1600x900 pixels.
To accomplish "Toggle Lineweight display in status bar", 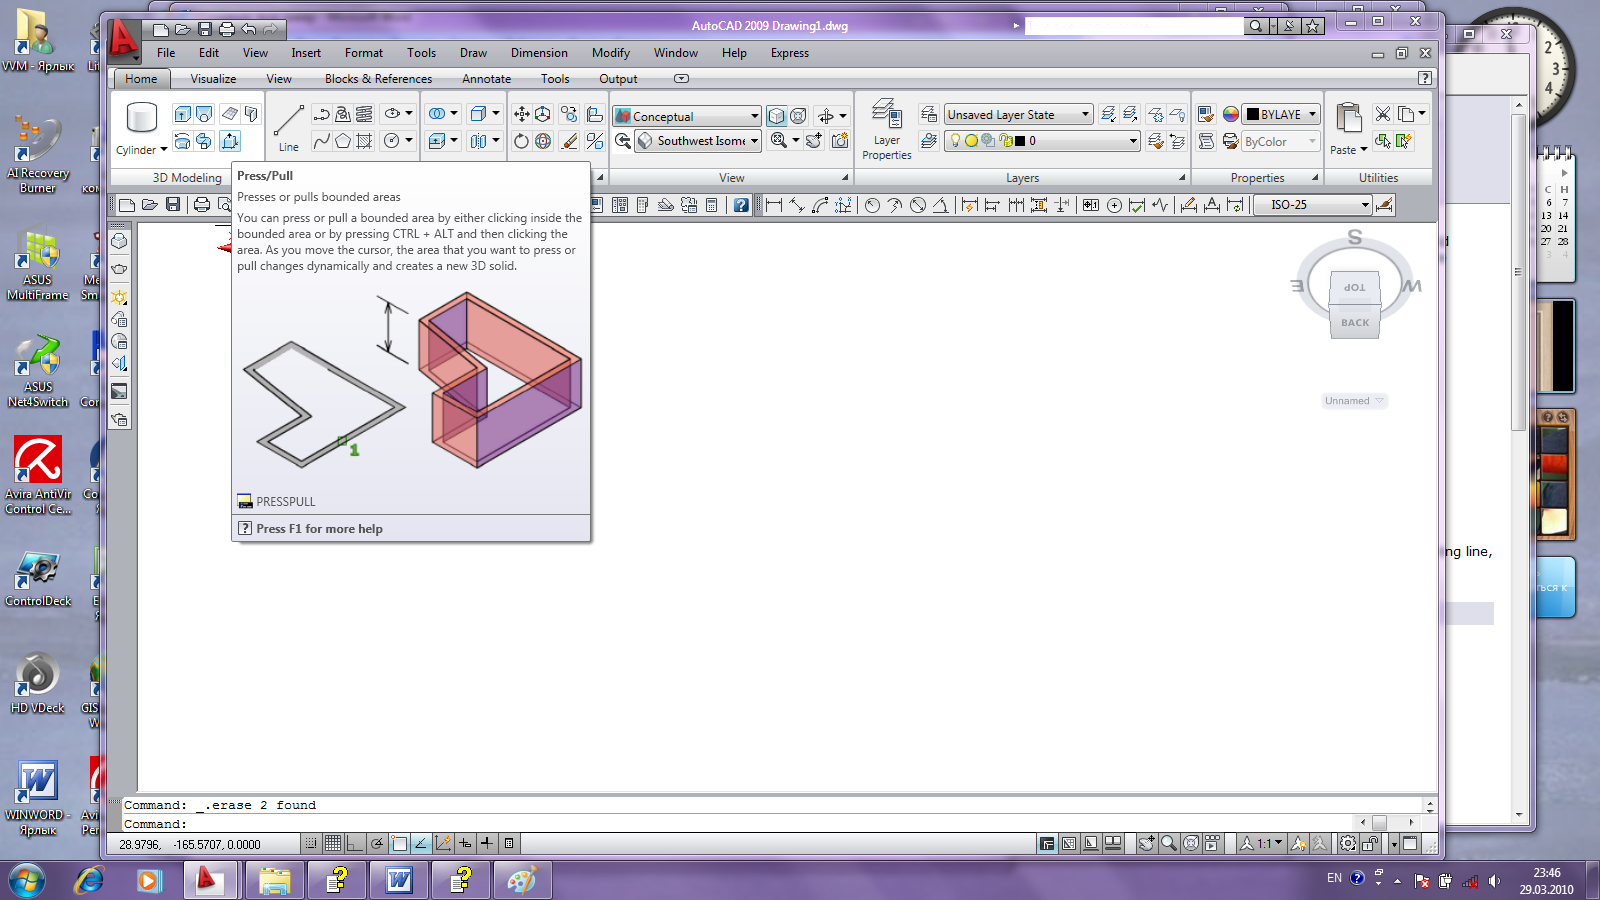I will pyautogui.click(x=487, y=844).
